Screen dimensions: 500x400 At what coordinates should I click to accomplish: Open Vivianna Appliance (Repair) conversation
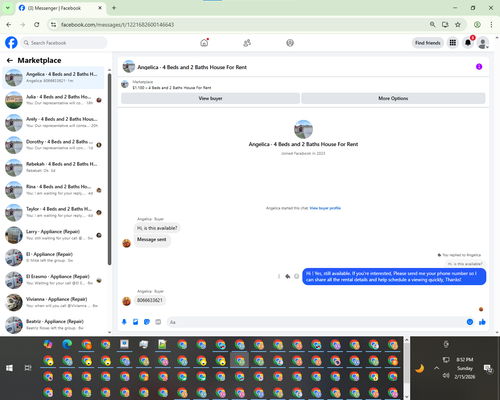pyautogui.click(x=53, y=302)
